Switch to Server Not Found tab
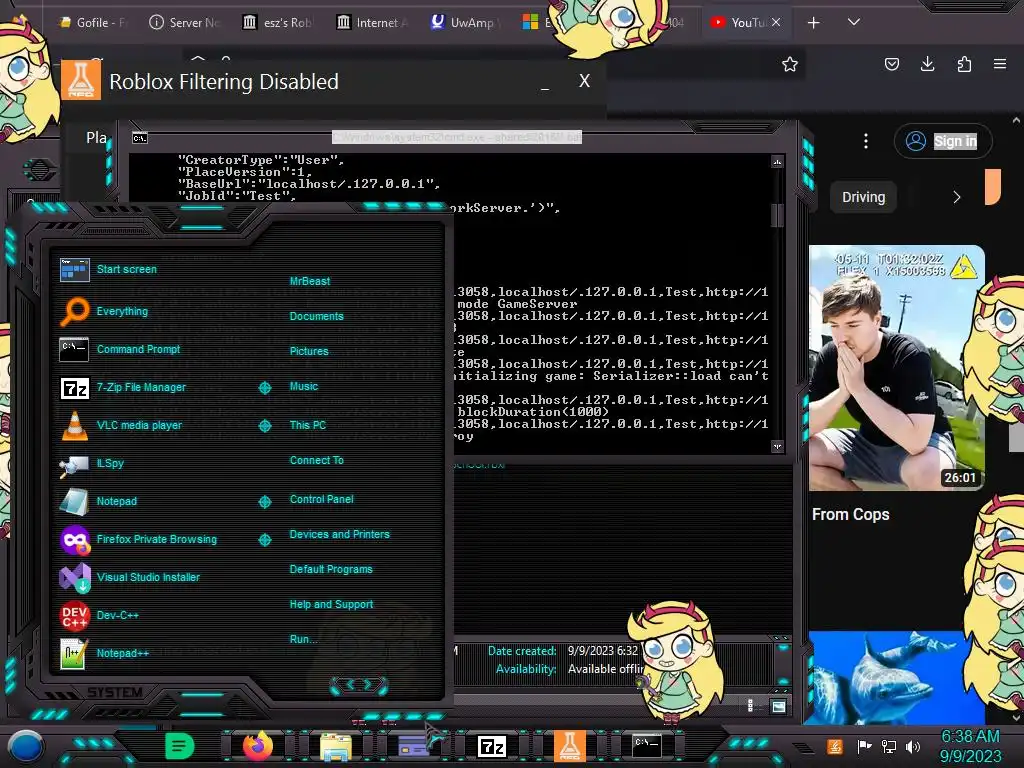1024x768 pixels. [185, 23]
